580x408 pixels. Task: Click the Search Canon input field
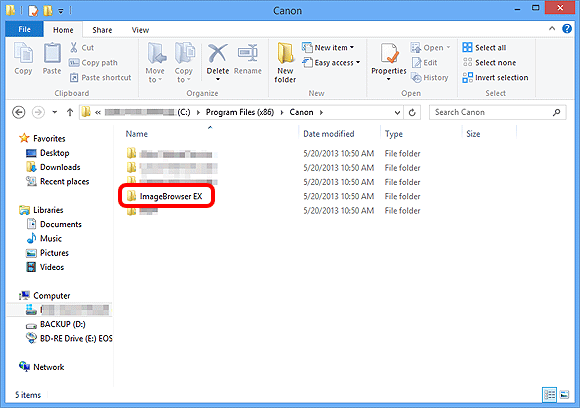coord(492,112)
